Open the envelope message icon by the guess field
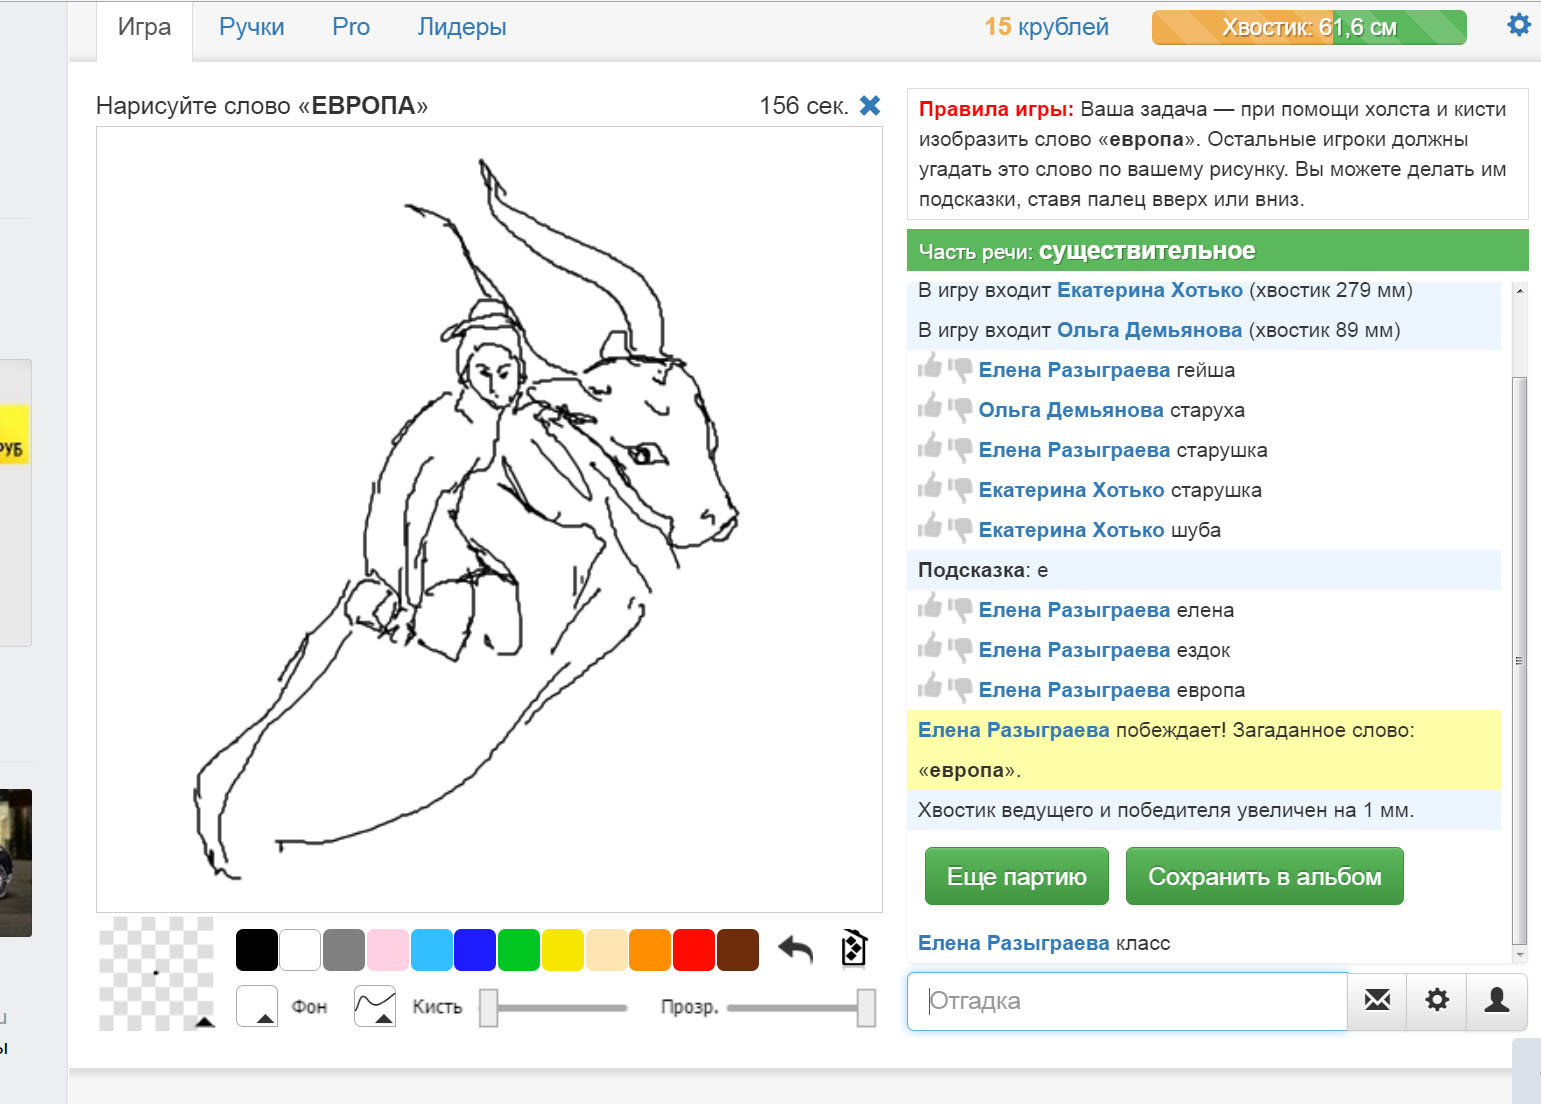 1377,1000
